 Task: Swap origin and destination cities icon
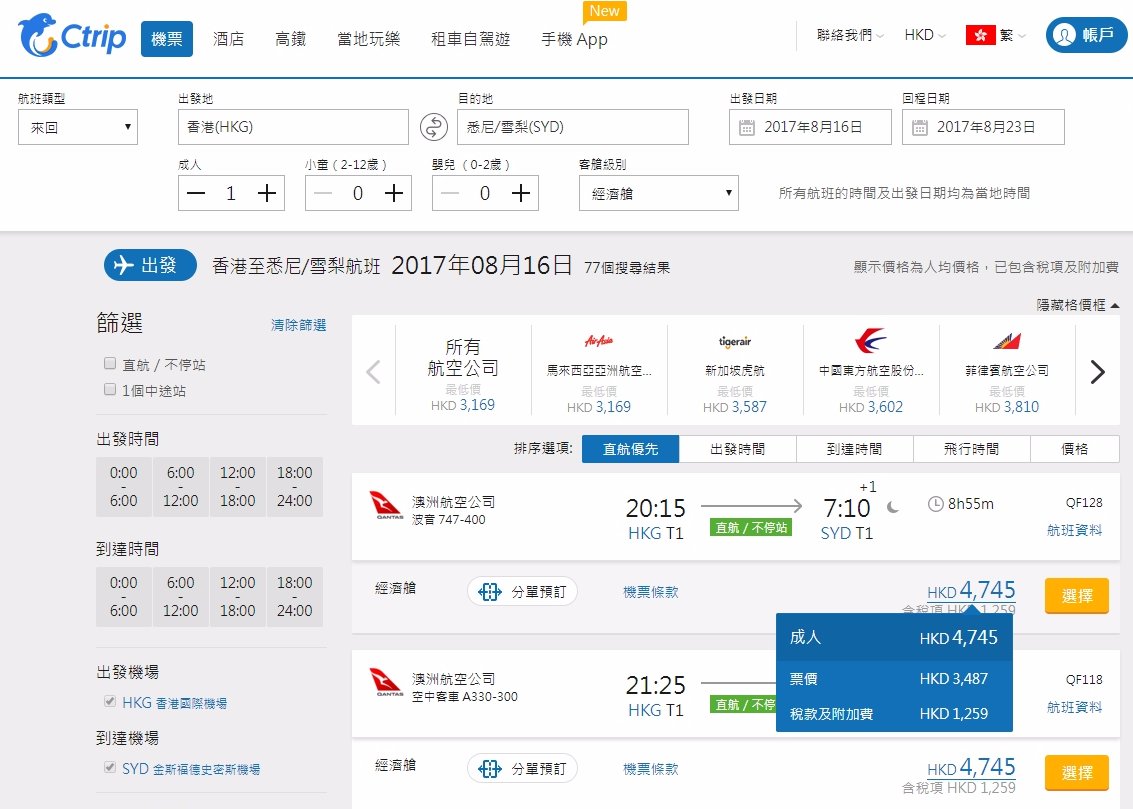(x=434, y=127)
